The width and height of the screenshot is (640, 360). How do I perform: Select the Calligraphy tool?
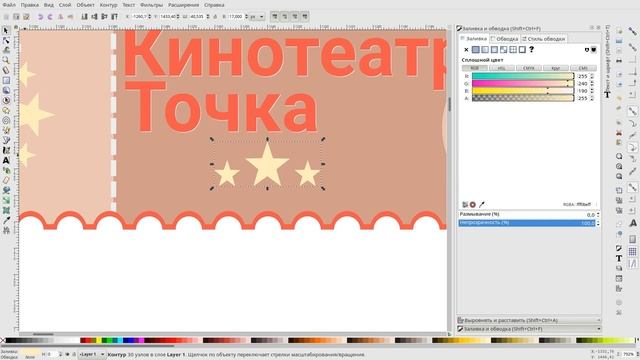[x=6, y=150]
